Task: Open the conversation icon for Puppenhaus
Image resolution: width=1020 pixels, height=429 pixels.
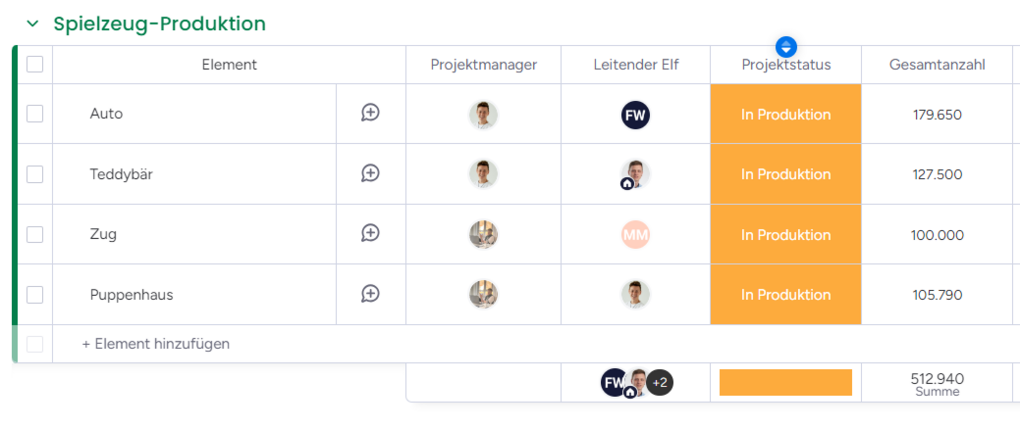Action: tap(370, 294)
